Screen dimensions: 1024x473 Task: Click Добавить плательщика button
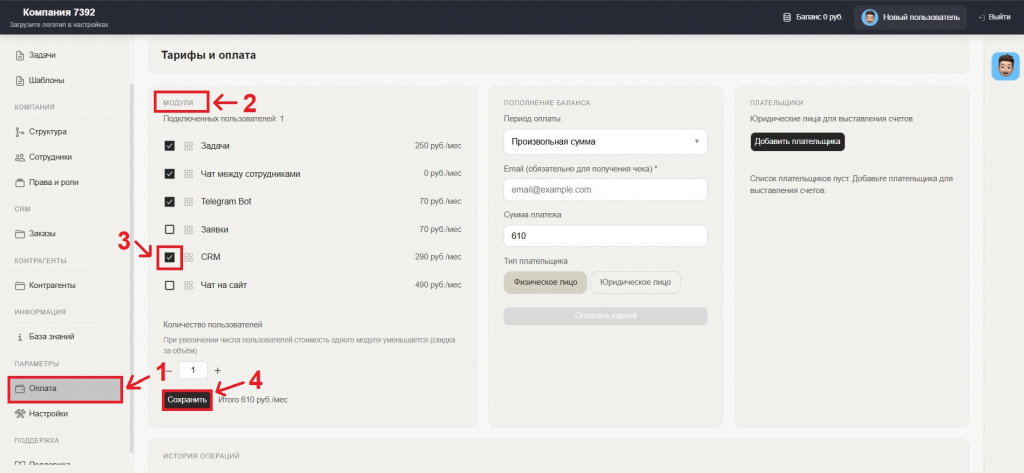pos(797,142)
